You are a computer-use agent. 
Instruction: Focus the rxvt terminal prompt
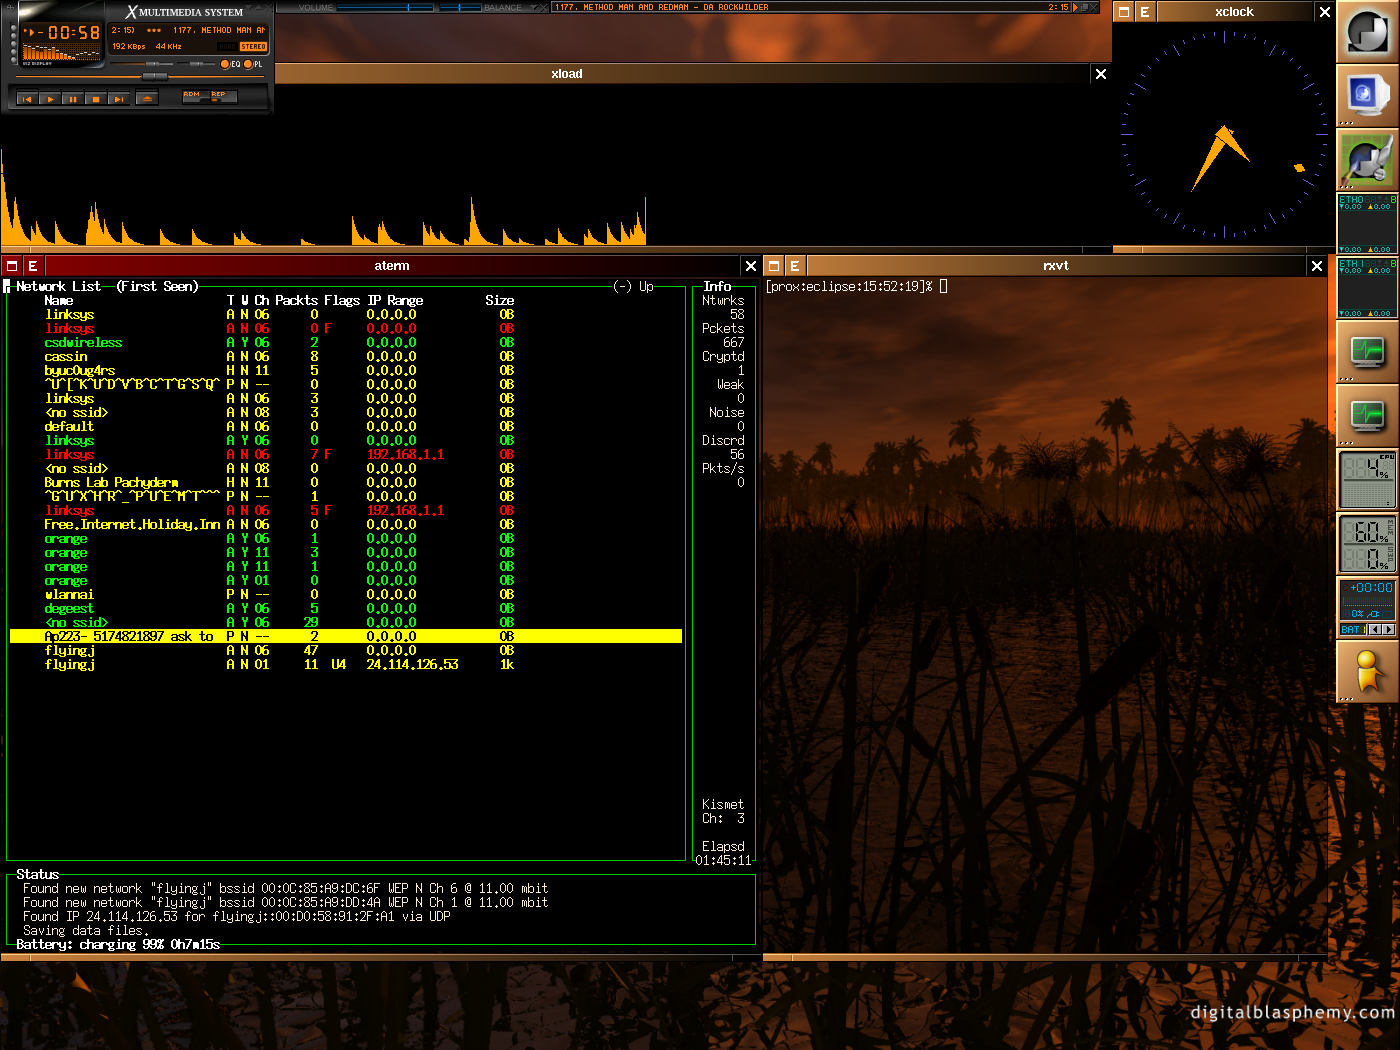856,287
